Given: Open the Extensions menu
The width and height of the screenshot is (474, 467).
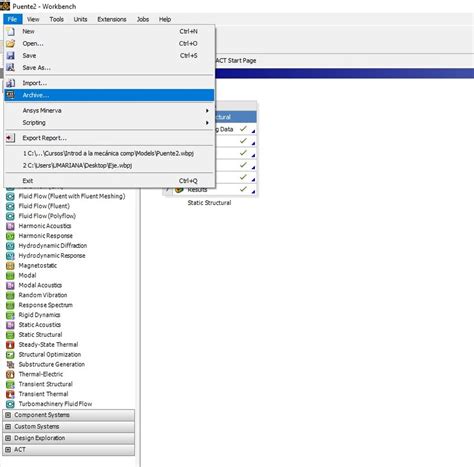Looking at the screenshot, I should tap(112, 19).
